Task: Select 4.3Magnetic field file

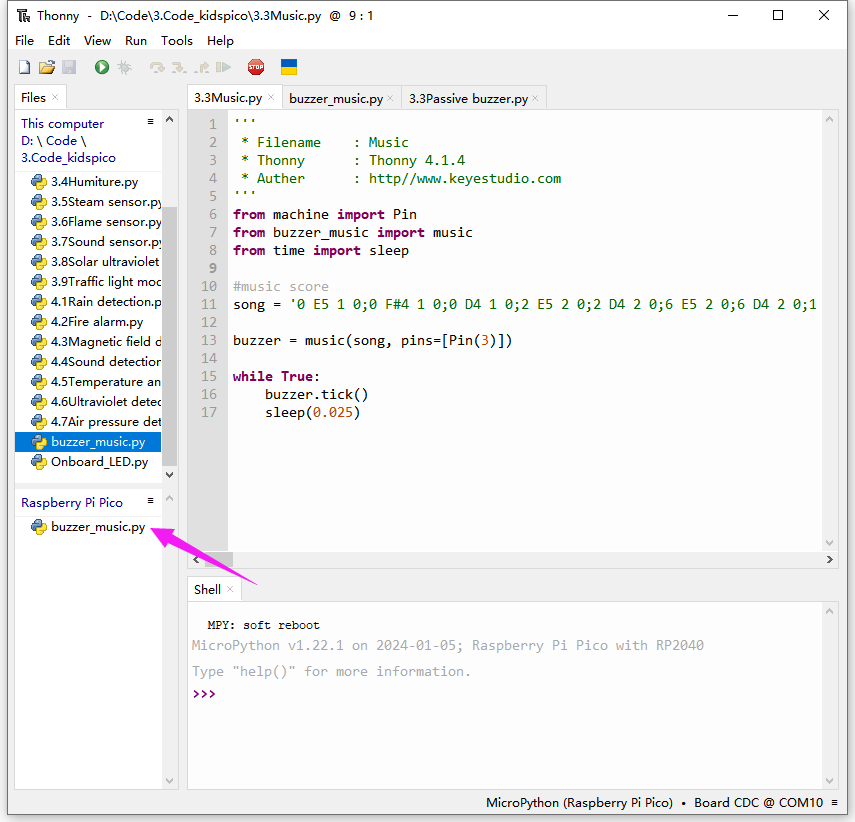Action: pyautogui.click(x=88, y=342)
